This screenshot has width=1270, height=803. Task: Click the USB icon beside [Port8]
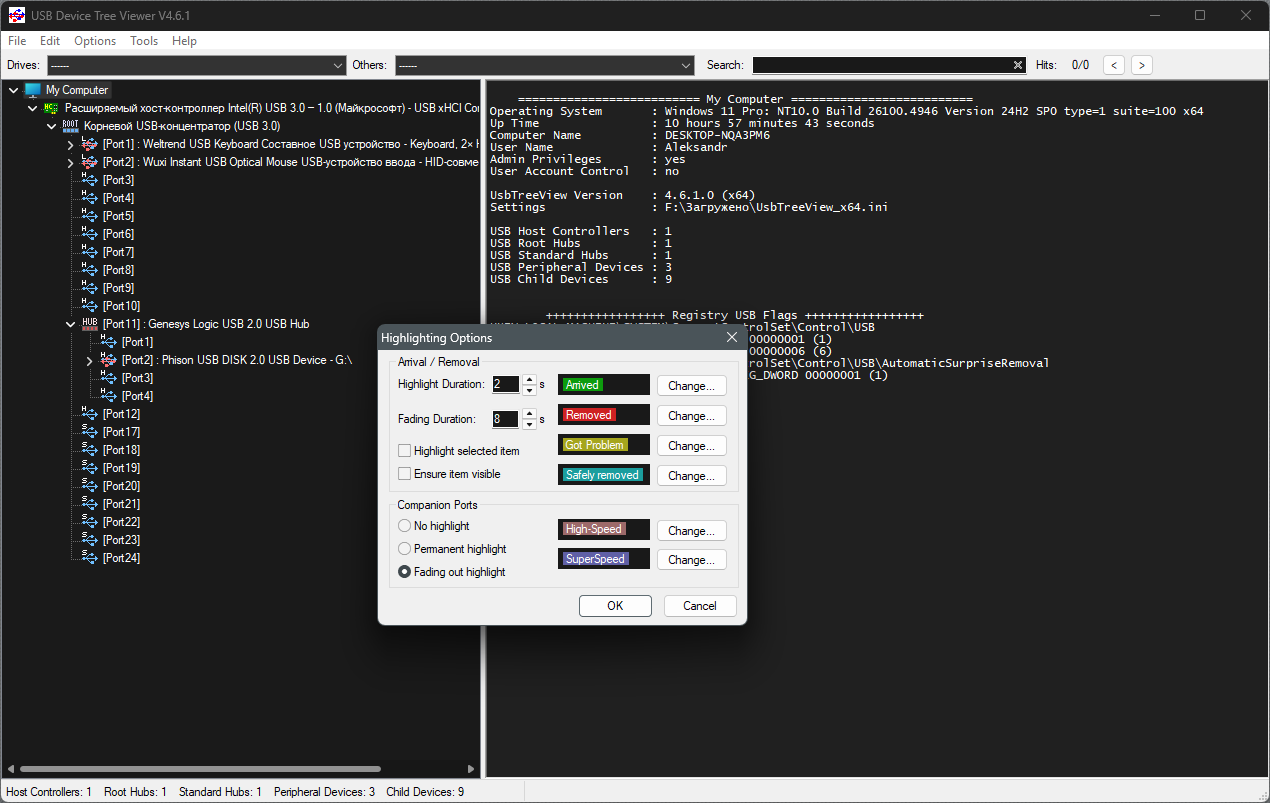pos(89,270)
